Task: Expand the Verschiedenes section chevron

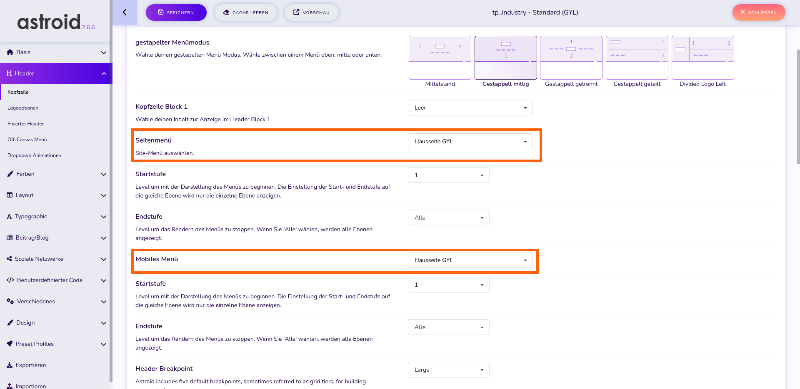Action: (x=104, y=301)
